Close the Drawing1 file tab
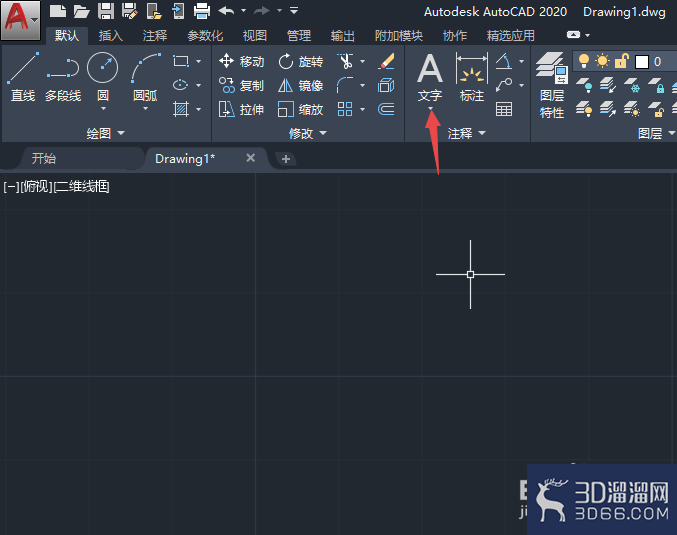 coord(250,158)
